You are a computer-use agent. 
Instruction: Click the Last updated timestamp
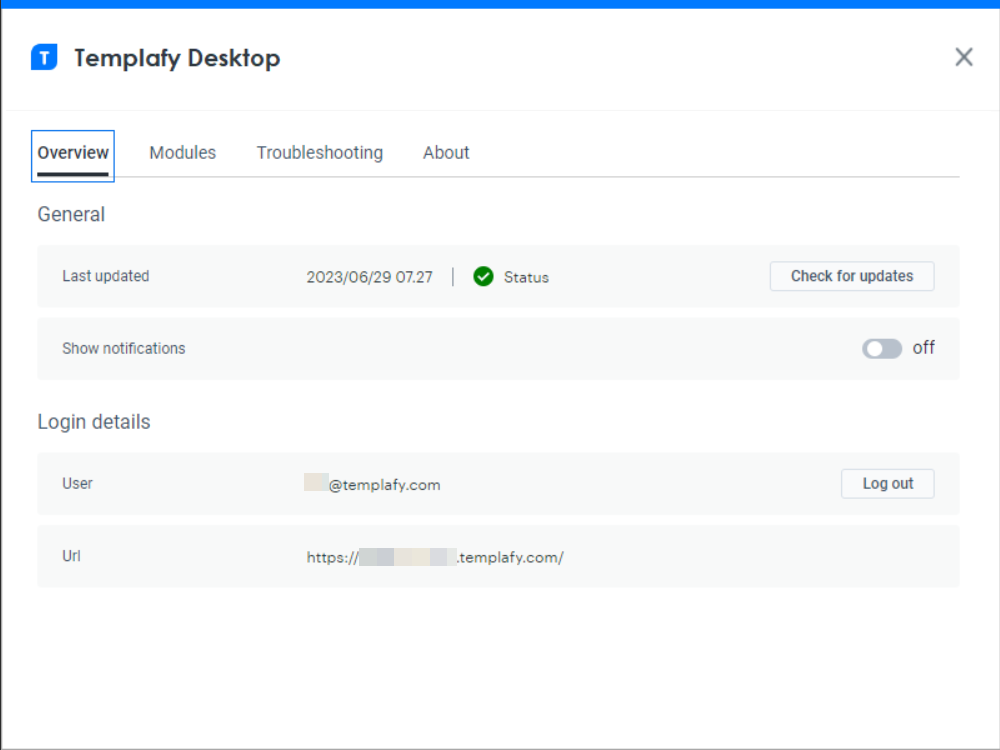tap(370, 277)
